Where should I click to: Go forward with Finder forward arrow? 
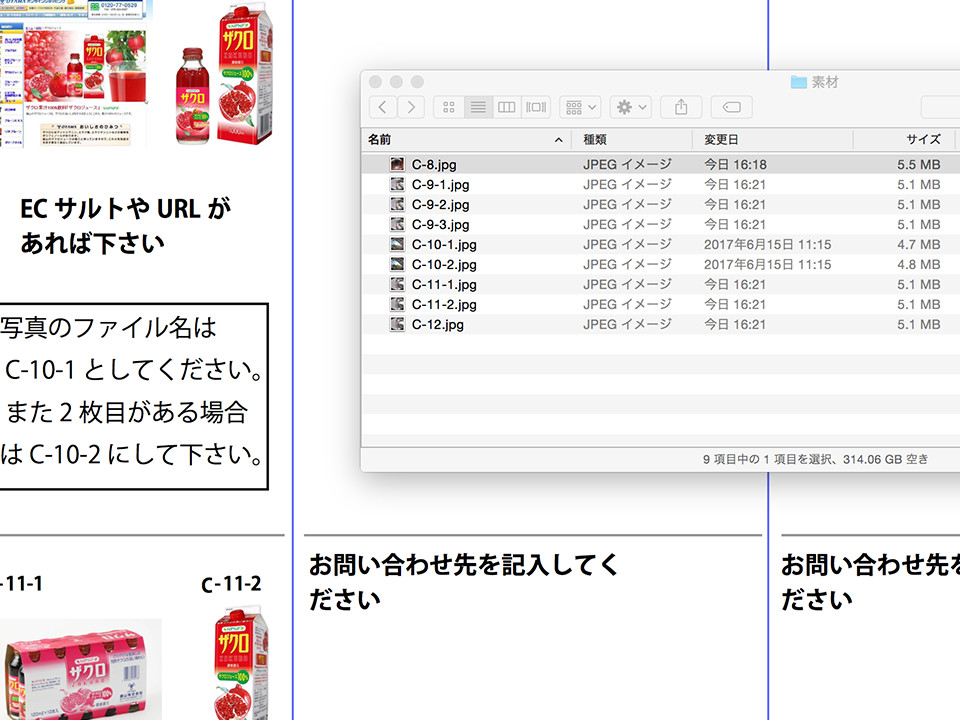tap(411, 107)
